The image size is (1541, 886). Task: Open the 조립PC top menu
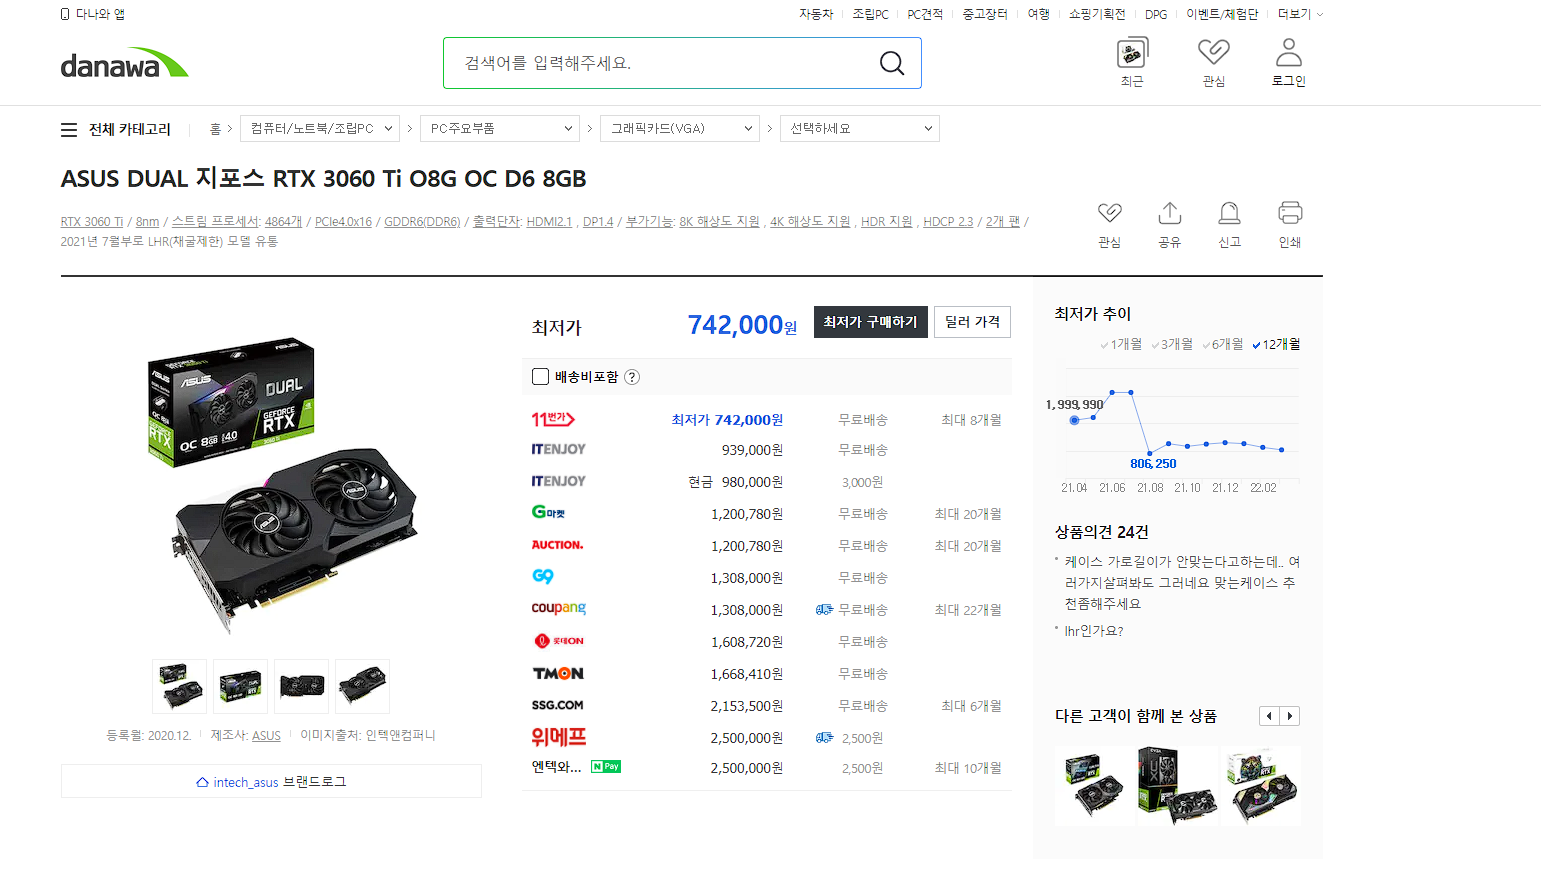[x=870, y=14]
